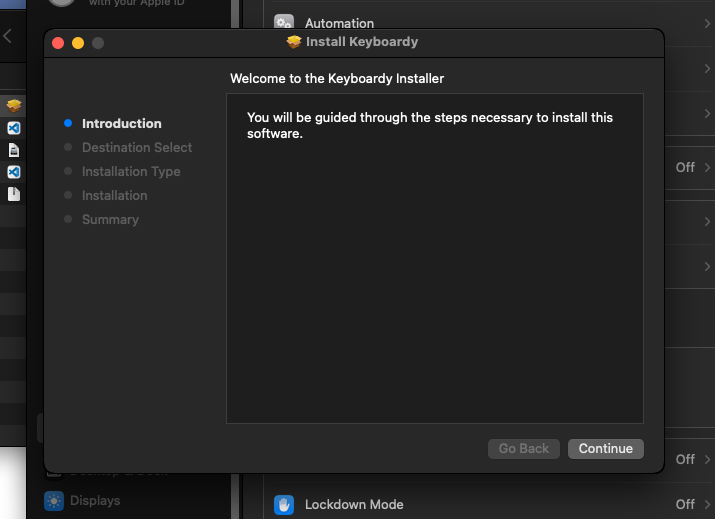715x519 pixels.
Task: Select the Installation step label
Action: (x=114, y=196)
